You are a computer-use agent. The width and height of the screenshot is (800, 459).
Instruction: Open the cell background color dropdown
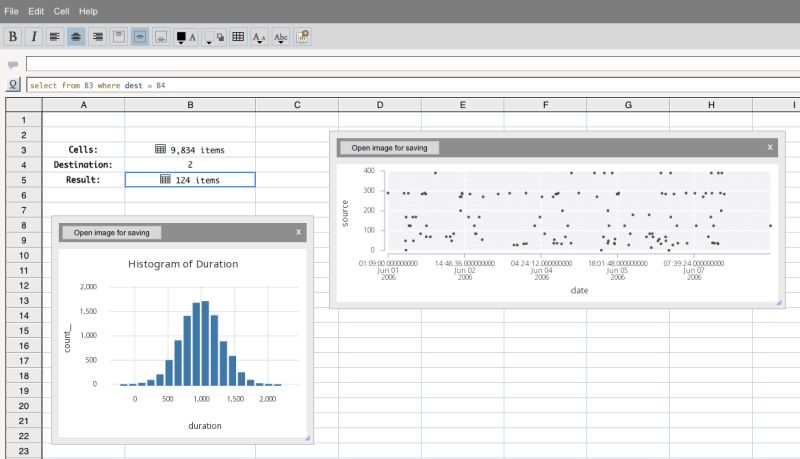pyautogui.click(x=214, y=37)
